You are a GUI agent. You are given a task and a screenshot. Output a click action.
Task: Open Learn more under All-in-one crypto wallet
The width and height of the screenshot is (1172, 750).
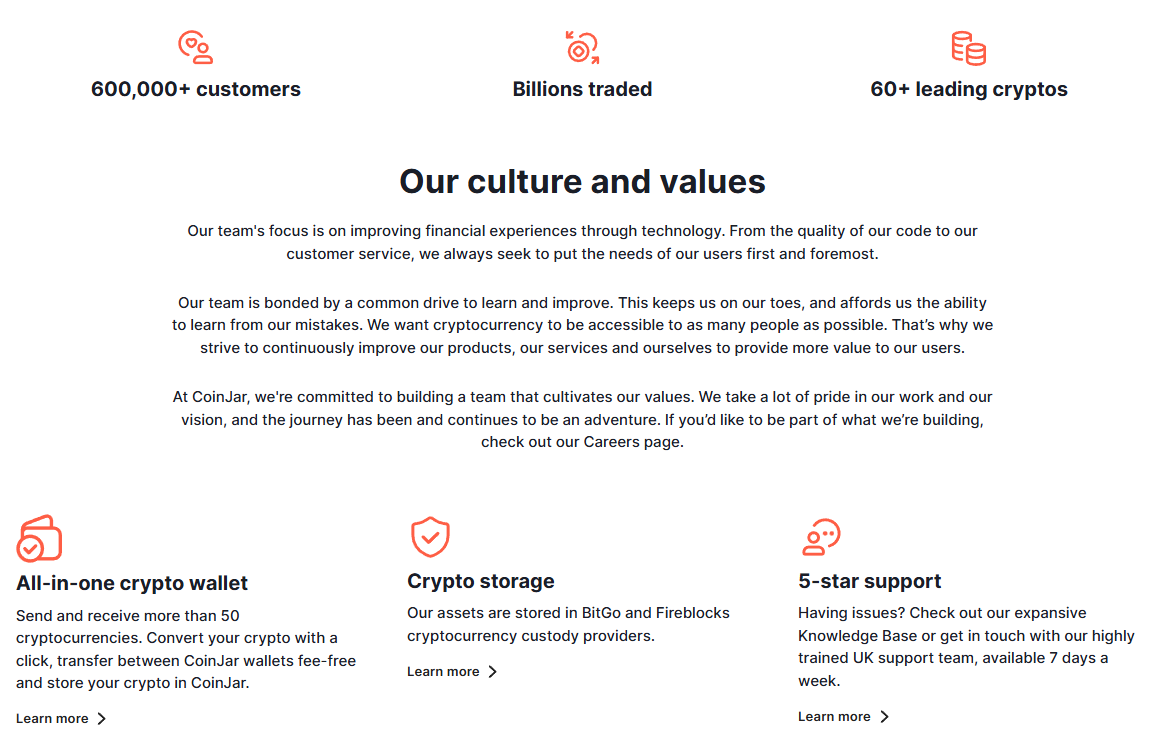[52, 719]
